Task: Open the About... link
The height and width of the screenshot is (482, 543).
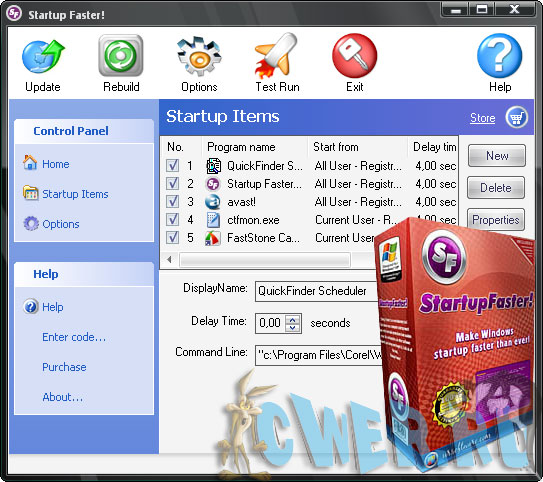Action: 62,397
